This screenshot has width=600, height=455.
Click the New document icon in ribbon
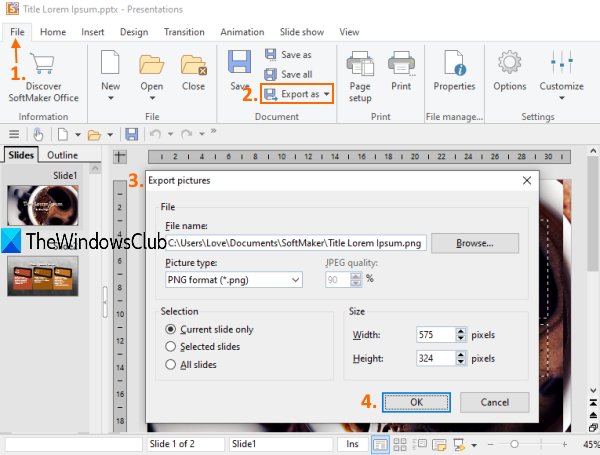pos(110,62)
